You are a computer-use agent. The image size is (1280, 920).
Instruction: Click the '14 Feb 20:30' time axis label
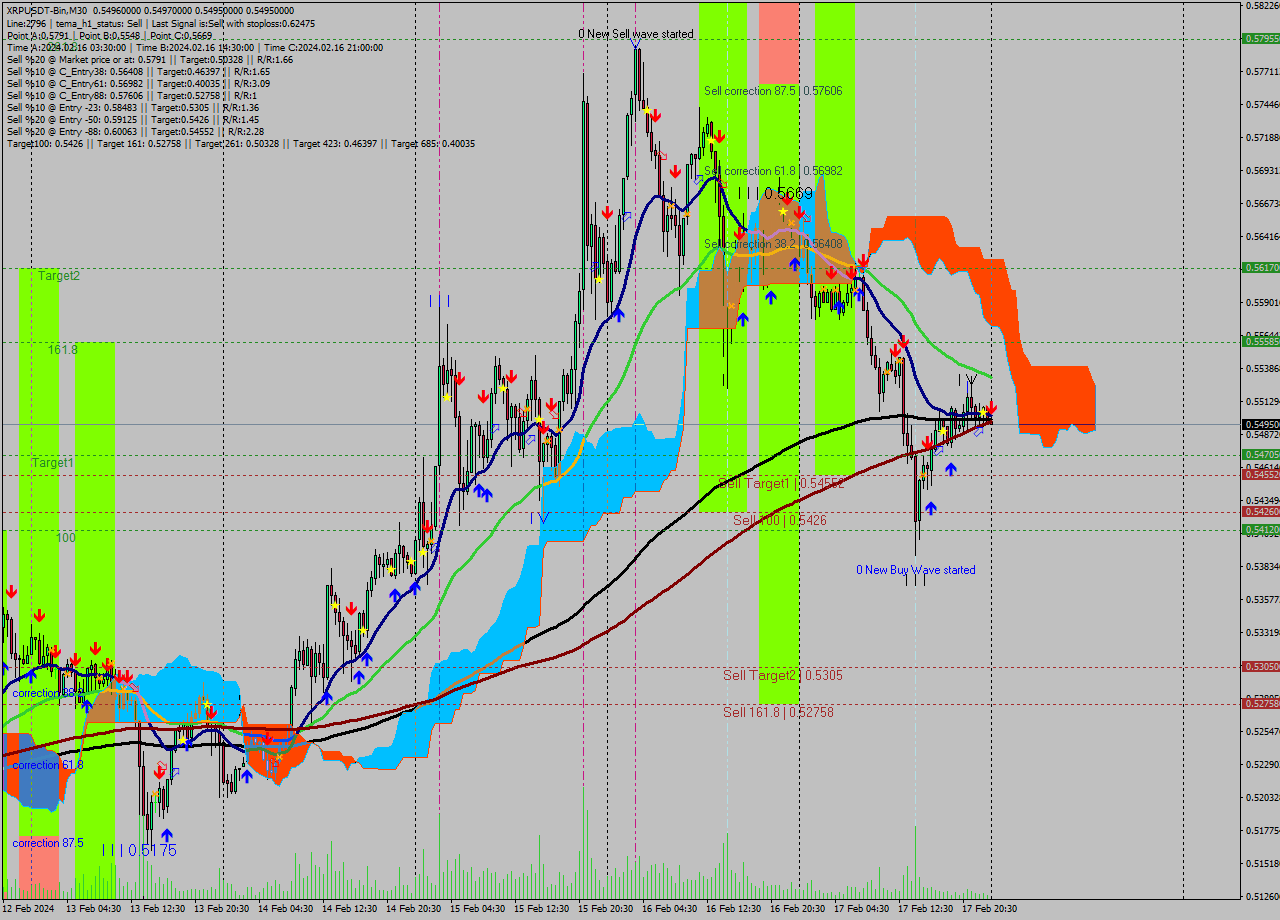click(414, 909)
